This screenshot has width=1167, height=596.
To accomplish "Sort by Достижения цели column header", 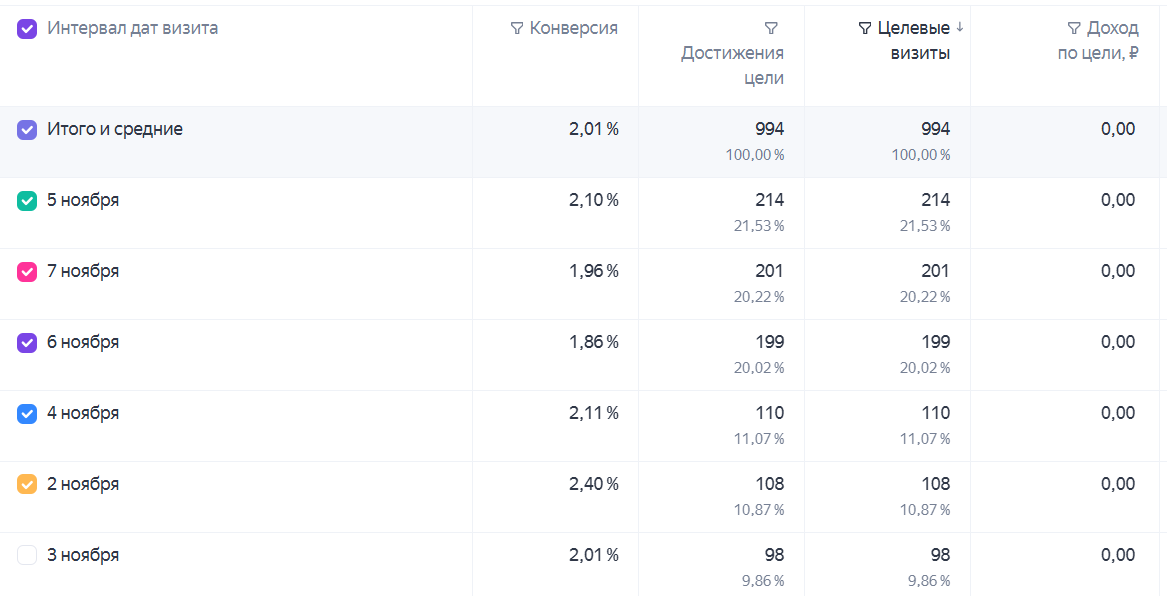I will pos(732,65).
